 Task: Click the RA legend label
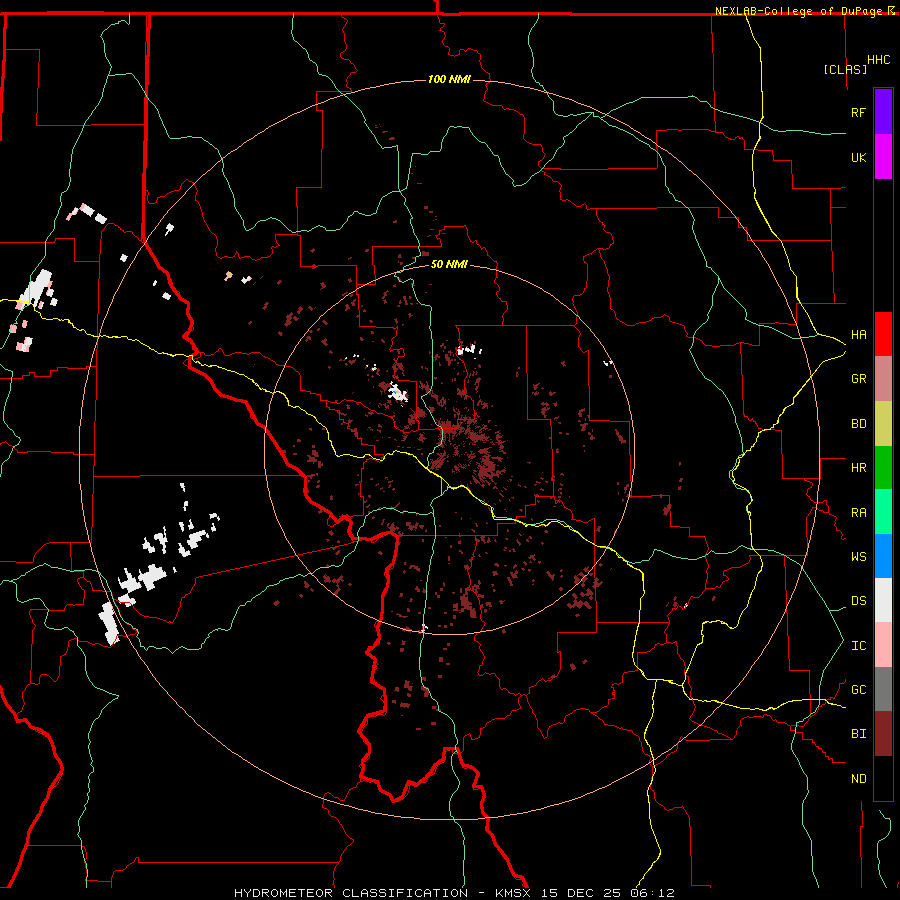point(858,513)
